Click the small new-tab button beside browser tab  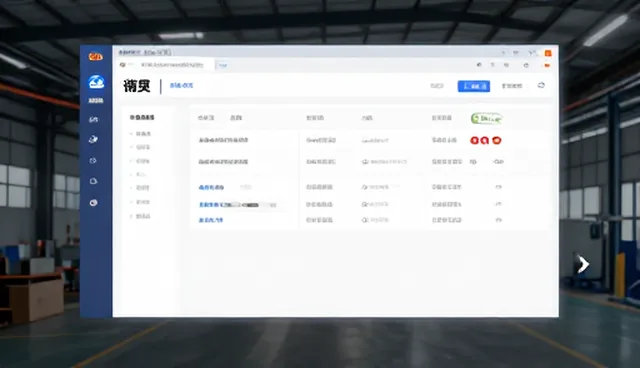click(223, 65)
